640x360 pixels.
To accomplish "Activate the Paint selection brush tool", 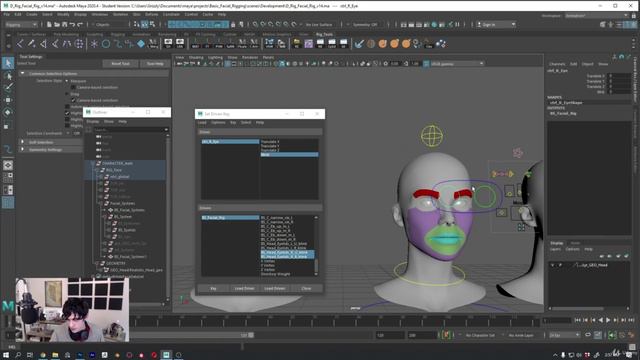I will pos(8,87).
